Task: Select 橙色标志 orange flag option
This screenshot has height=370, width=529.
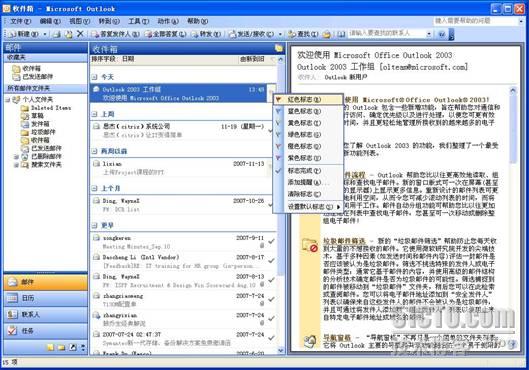Action: 308,146
